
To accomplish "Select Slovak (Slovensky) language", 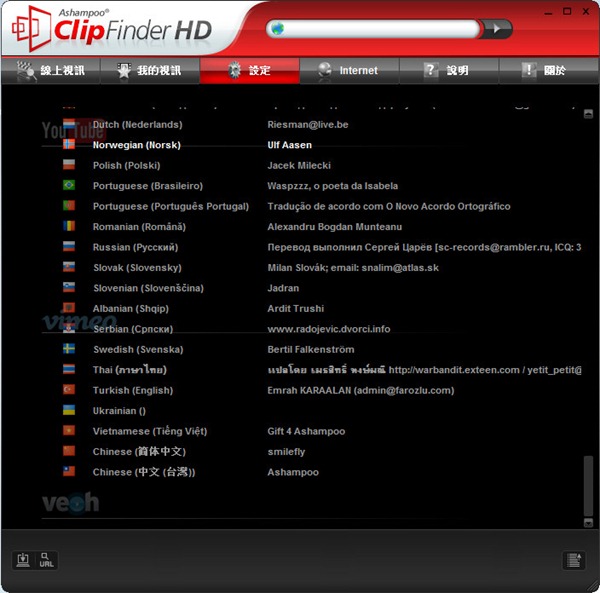I will tap(137, 268).
